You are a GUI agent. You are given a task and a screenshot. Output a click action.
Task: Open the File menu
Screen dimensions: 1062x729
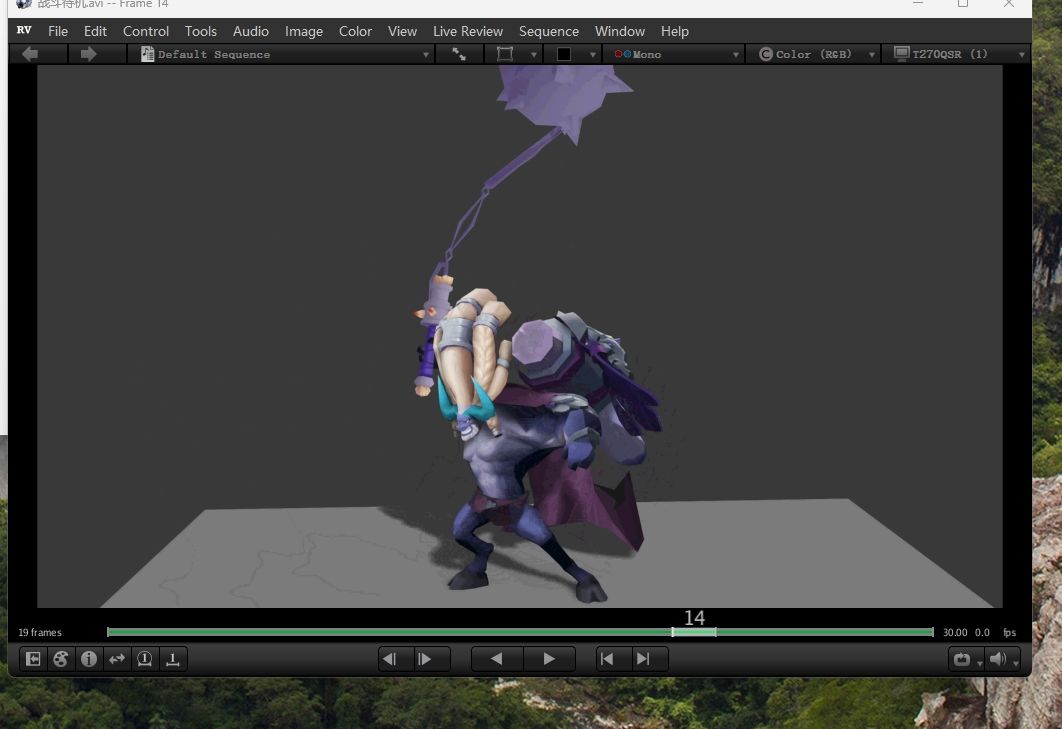coord(58,31)
